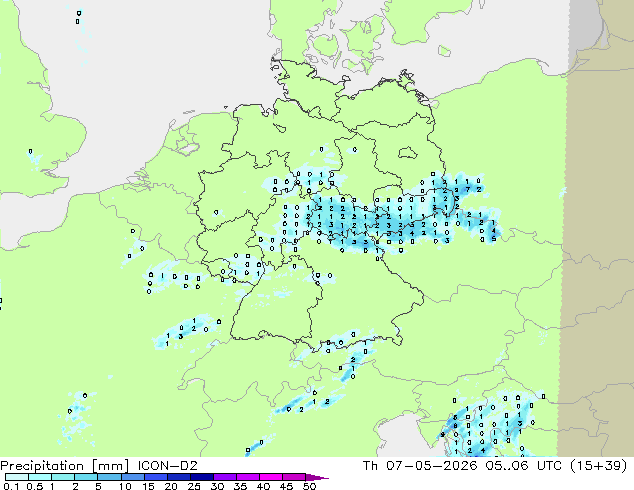Click the '0.5' legend scale label
This screenshot has height=490, width=634.
tap(35, 486)
